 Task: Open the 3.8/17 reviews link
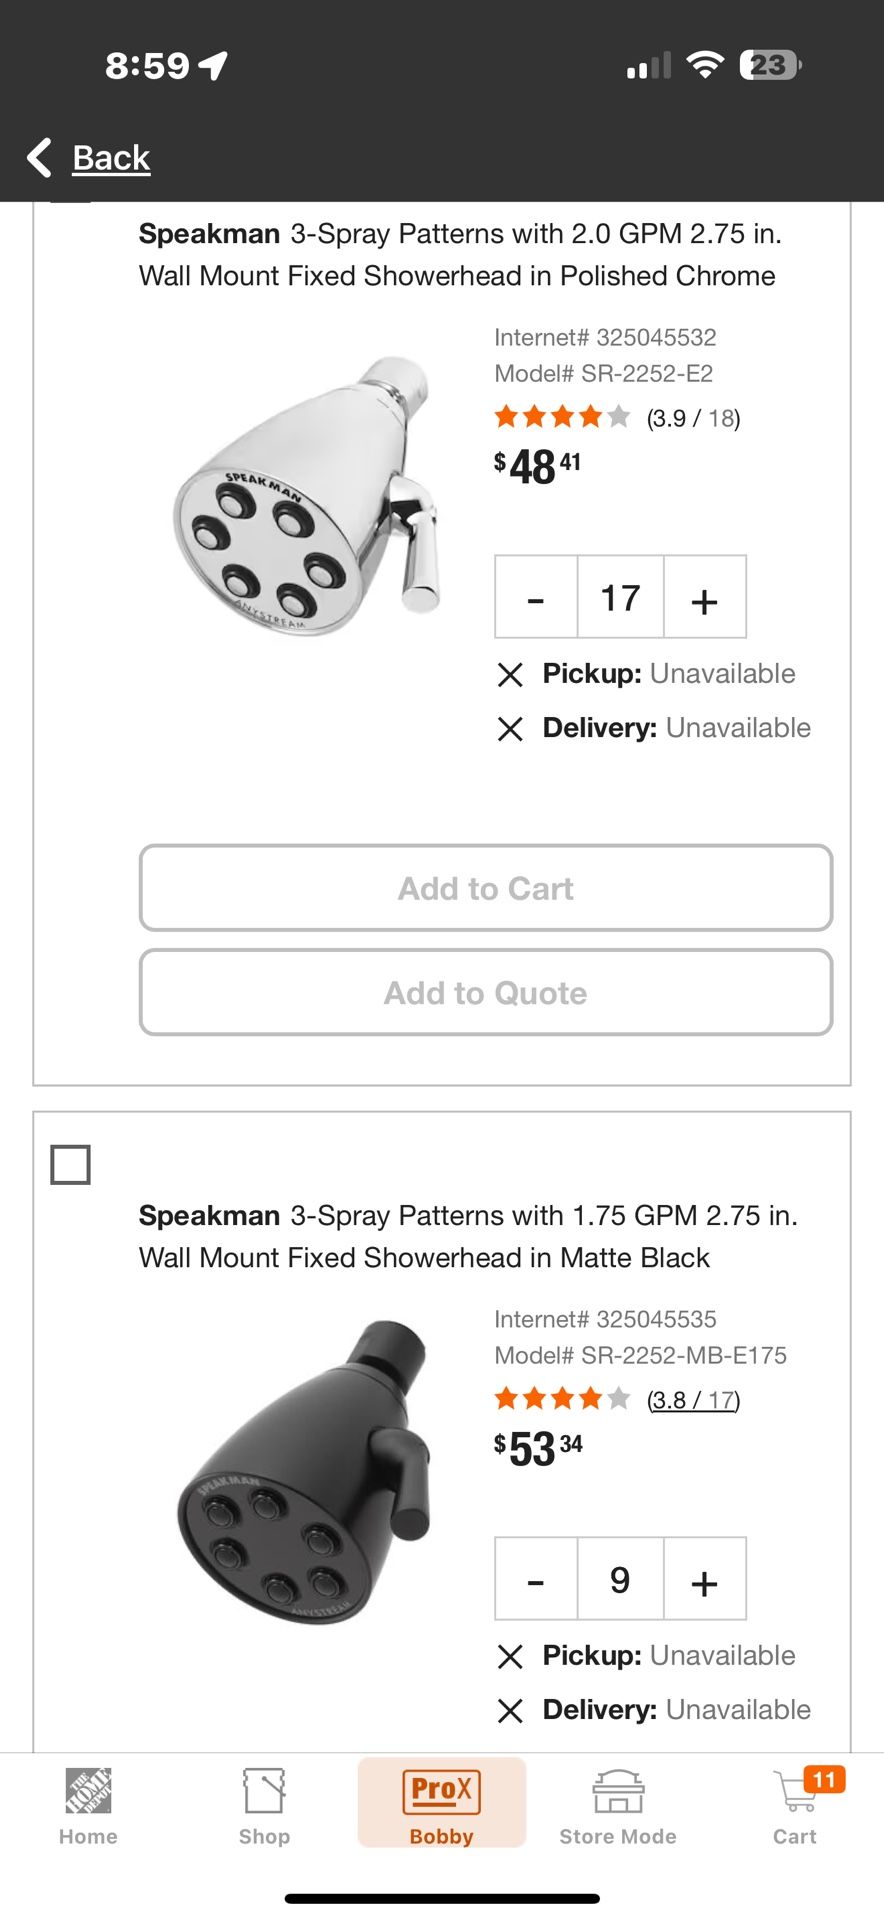[691, 1399]
